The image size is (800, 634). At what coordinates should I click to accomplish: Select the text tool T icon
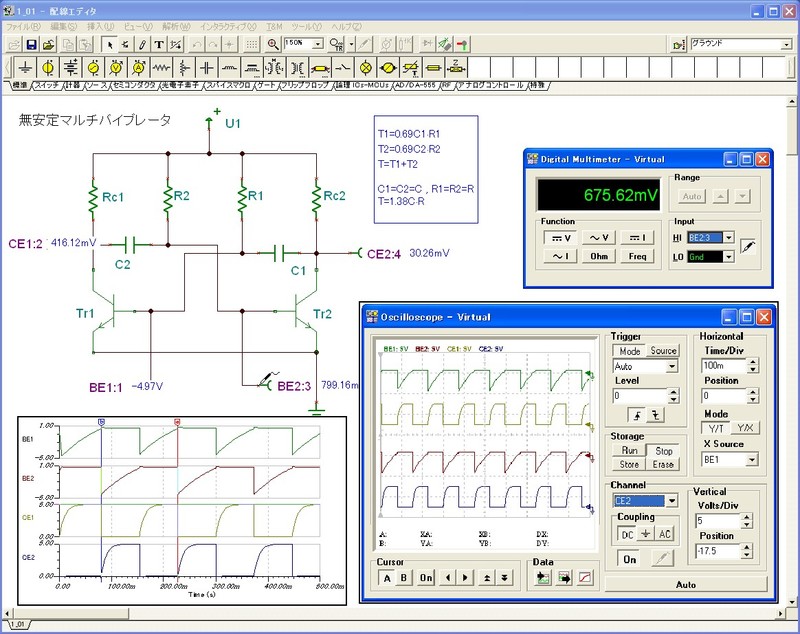(159, 45)
